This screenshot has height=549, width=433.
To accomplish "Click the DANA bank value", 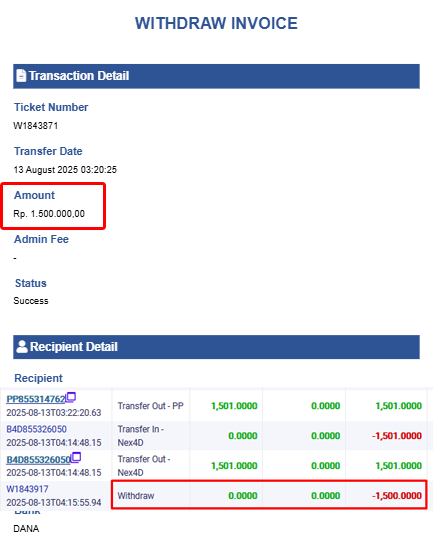I will (x=26, y=529).
